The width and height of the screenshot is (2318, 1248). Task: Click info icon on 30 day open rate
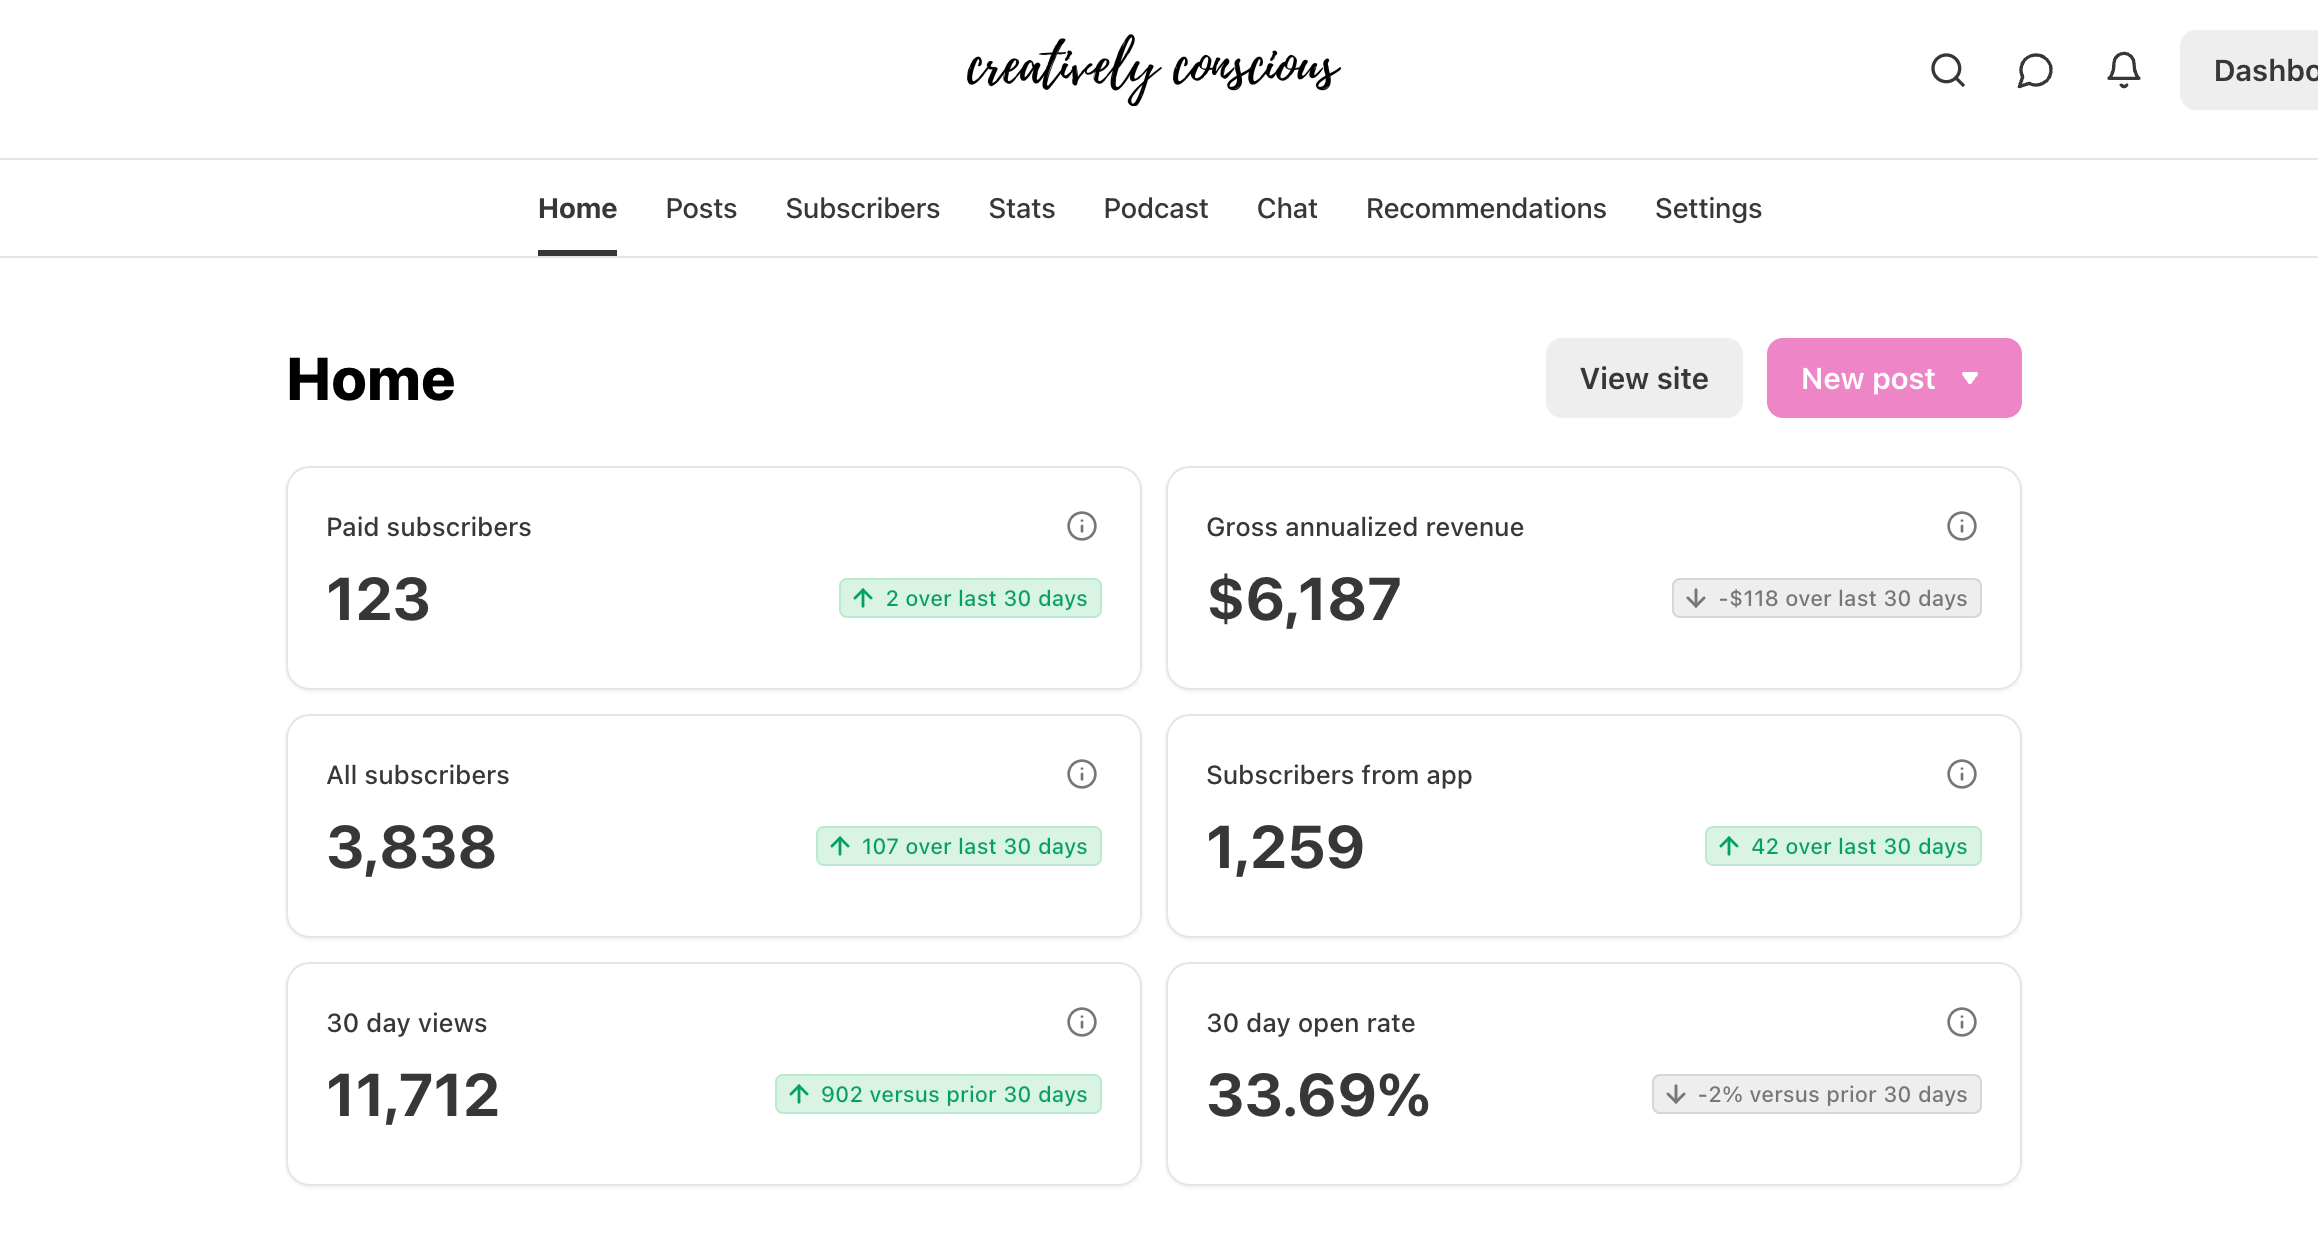tap(1961, 1022)
